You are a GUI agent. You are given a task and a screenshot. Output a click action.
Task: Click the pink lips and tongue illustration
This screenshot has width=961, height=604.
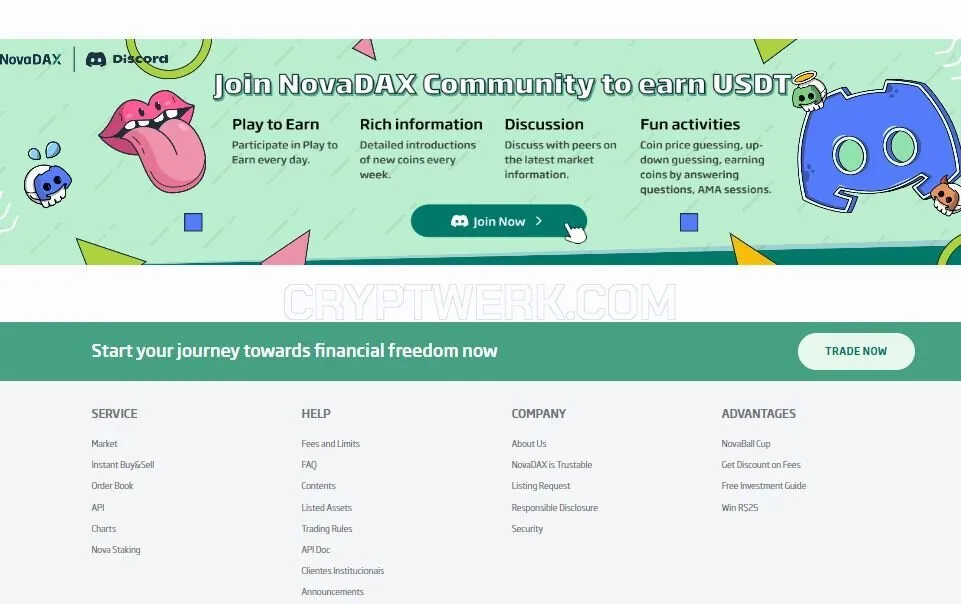[x=154, y=140]
